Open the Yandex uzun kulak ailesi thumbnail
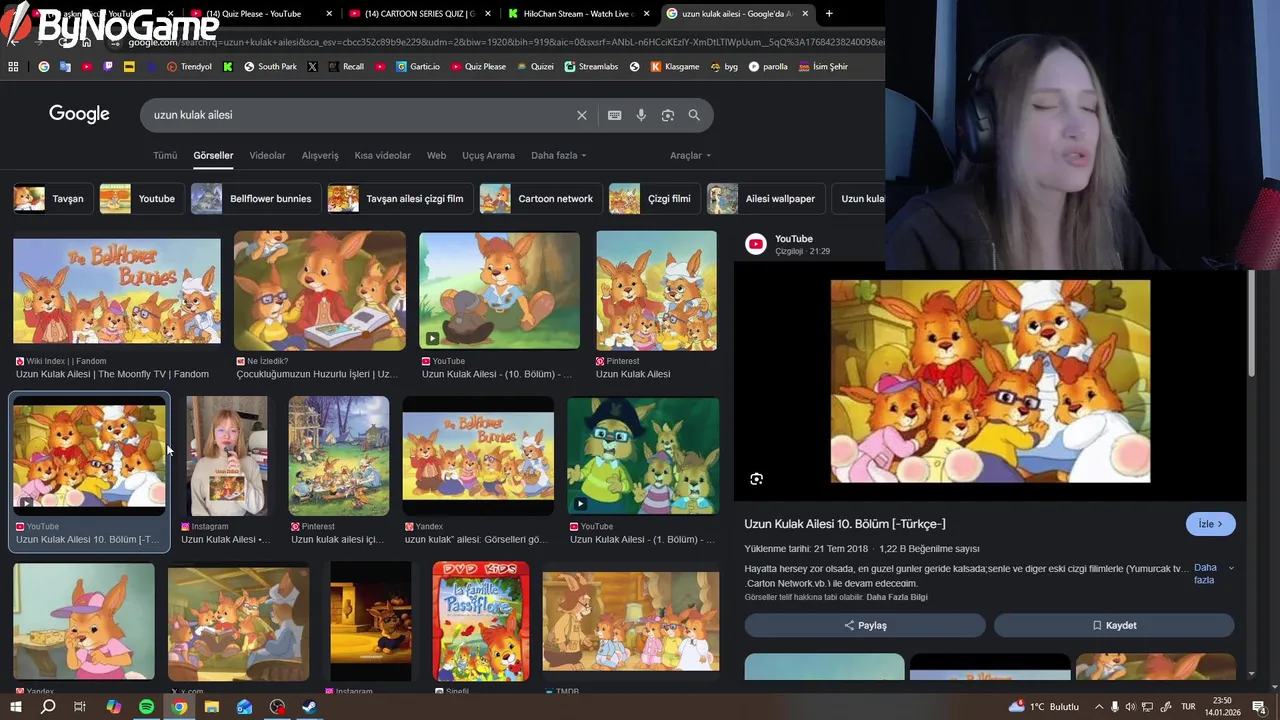Image resolution: width=1280 pixels, height=720 pixels. pyautogui.click(x=478, y=456)
